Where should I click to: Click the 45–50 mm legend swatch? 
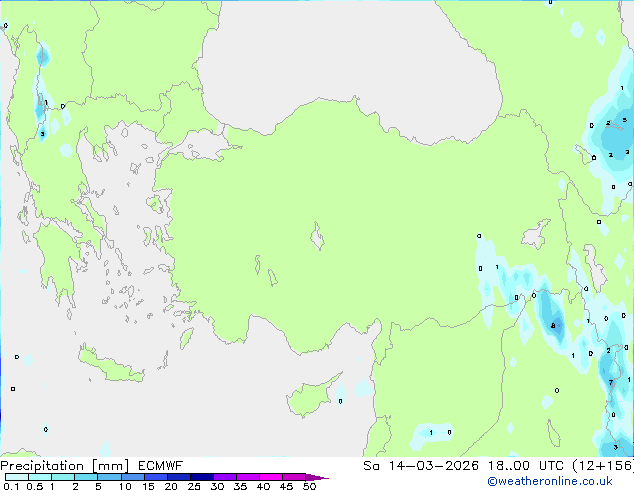294,477
